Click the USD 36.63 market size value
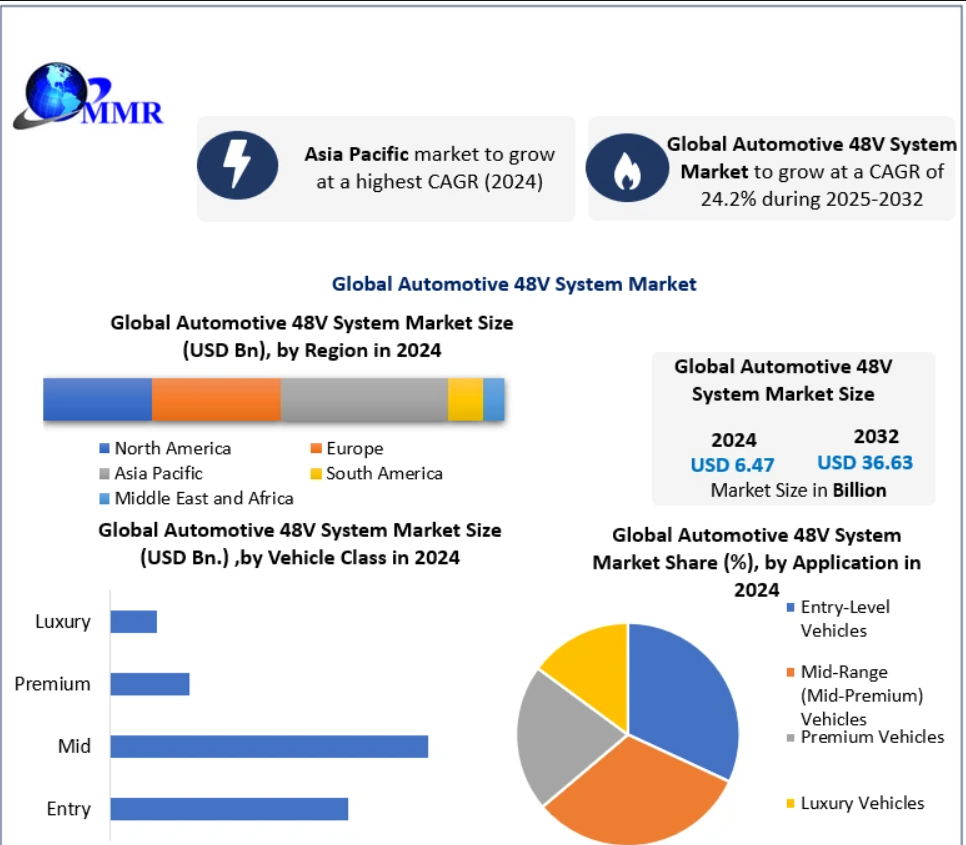The height and width of the screenshot is (845, 966). click(865, 463)
